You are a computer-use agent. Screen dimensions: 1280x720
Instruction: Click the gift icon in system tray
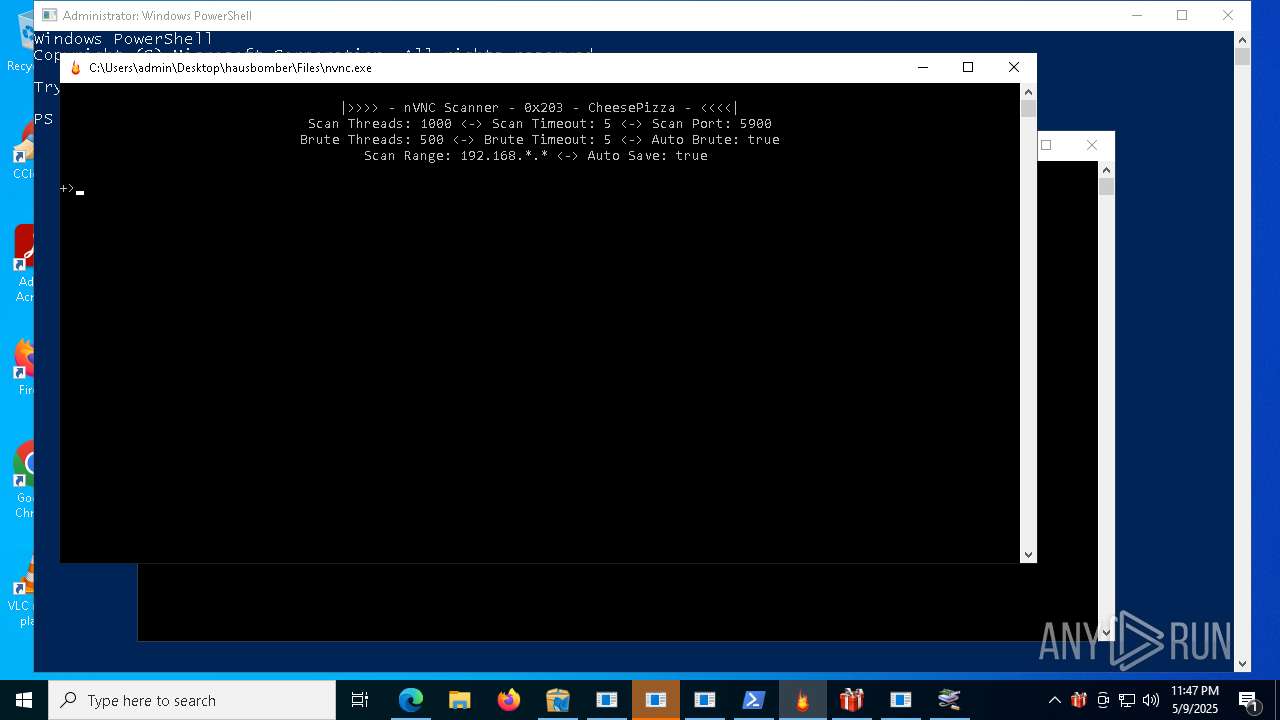tap(1079, 700)
